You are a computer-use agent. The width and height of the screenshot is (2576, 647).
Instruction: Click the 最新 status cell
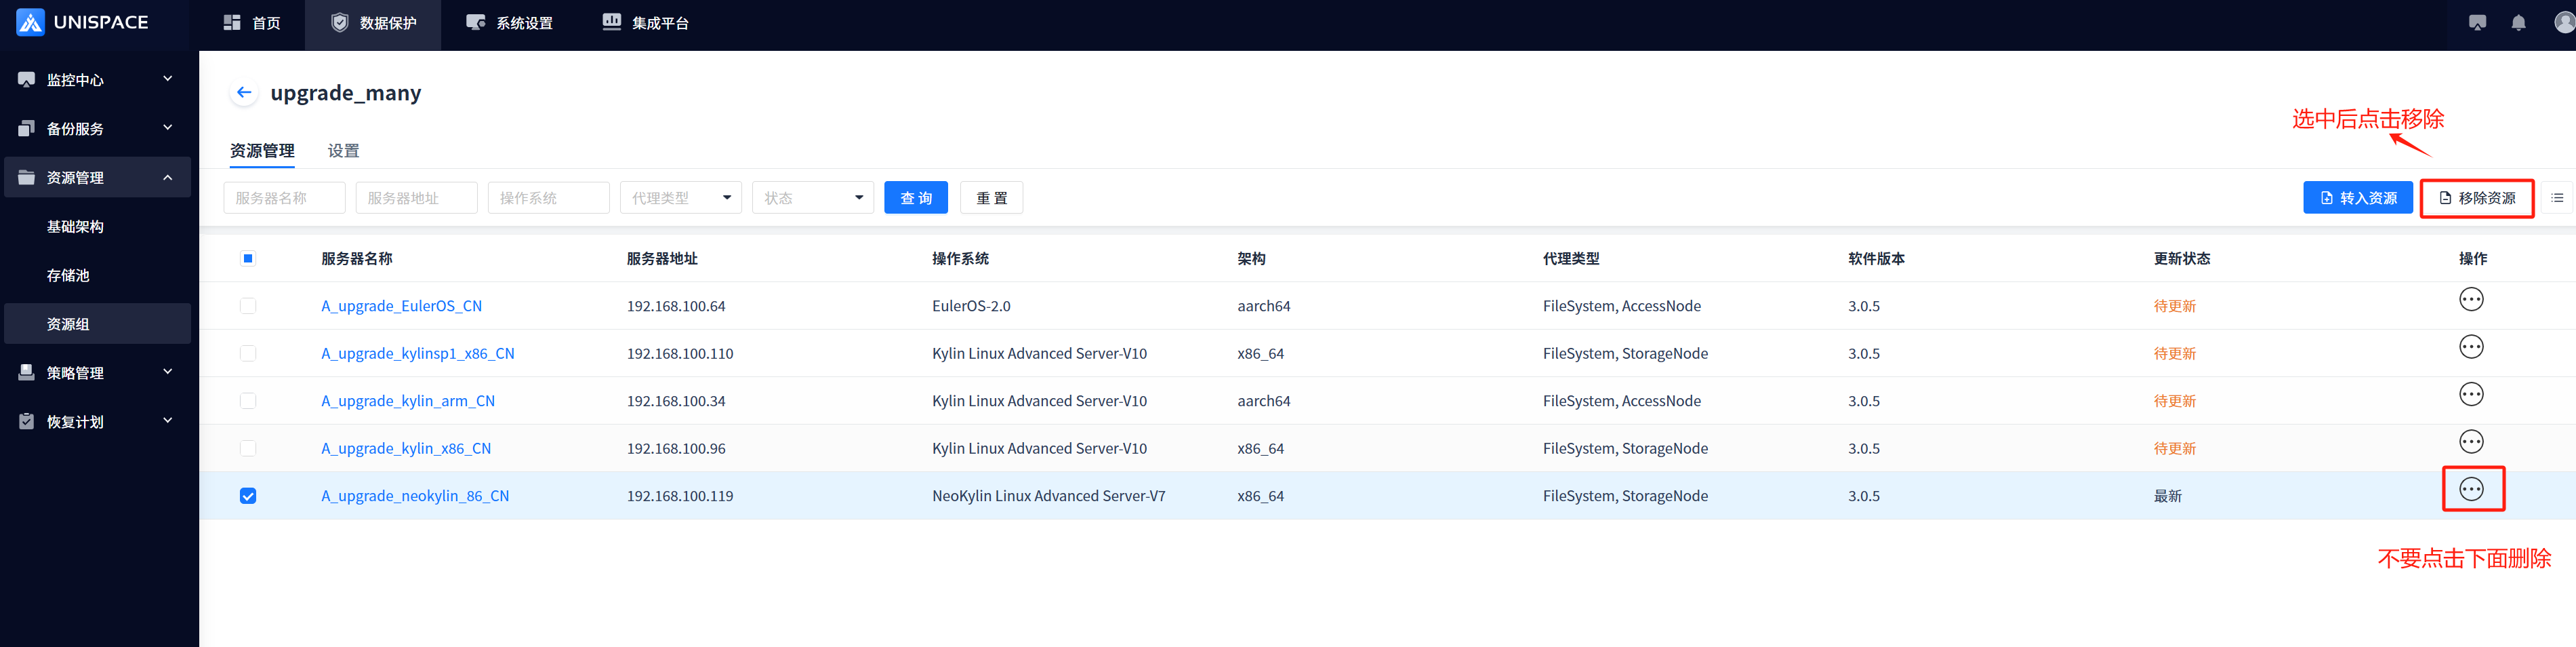2168,496
